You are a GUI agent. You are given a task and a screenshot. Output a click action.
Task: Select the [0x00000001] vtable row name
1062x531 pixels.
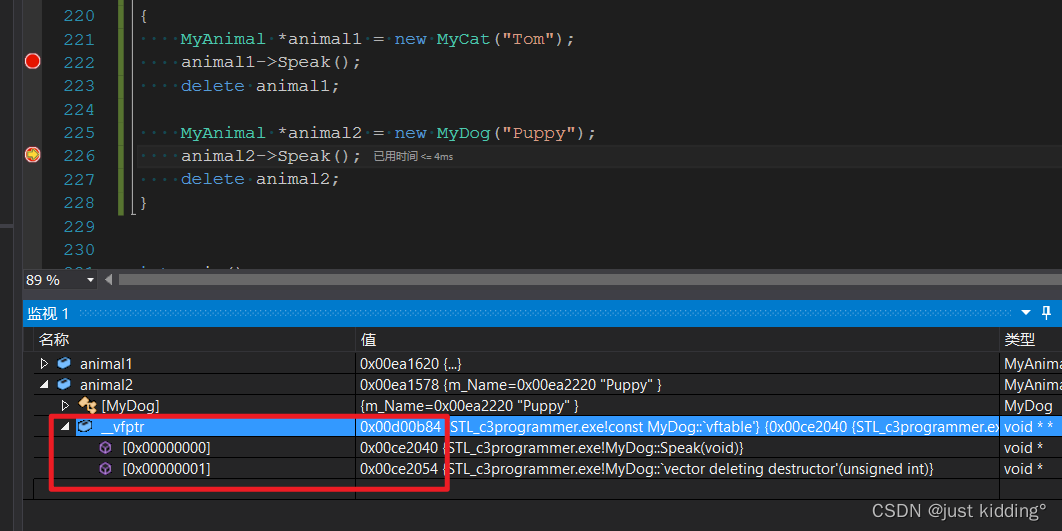(166, 469)
